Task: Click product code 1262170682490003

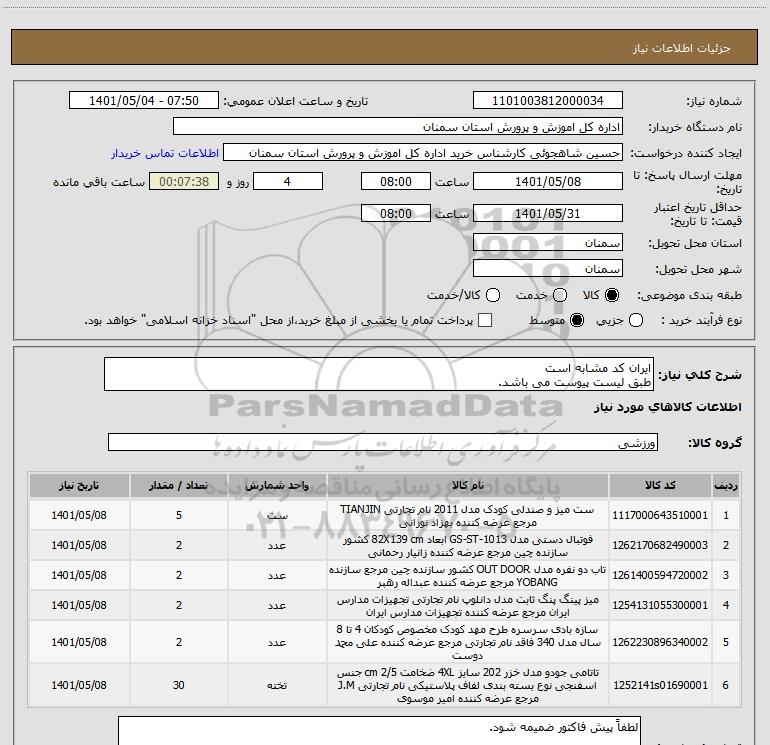Action: point(660,545)
